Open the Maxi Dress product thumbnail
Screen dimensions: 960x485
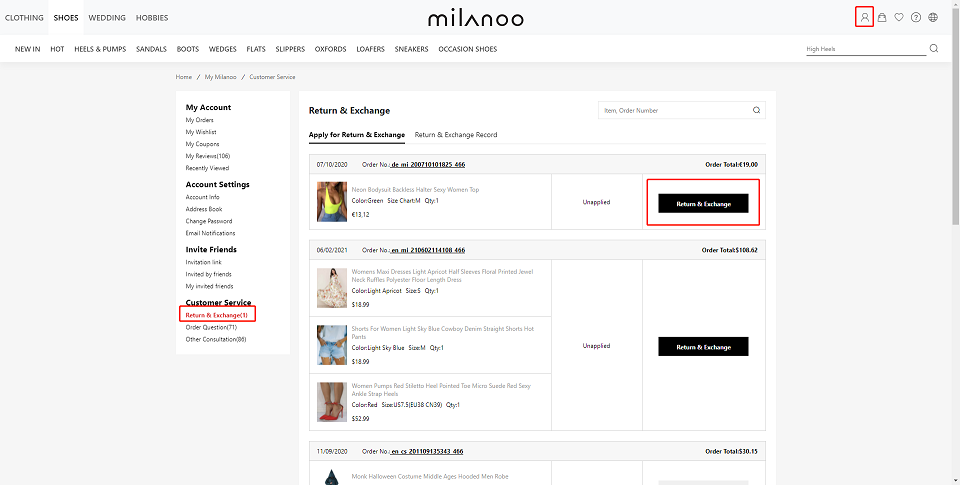[332, 288]
